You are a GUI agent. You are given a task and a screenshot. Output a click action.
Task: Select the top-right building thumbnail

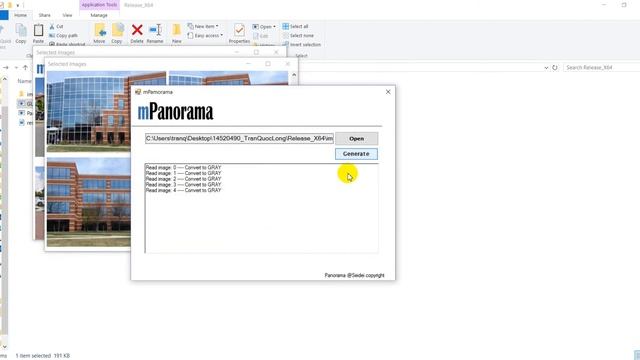pos(228,78)
